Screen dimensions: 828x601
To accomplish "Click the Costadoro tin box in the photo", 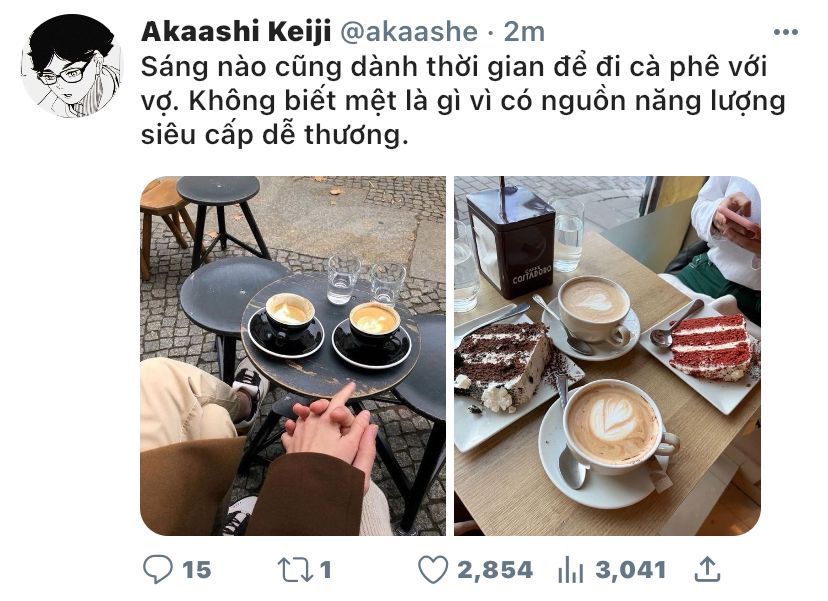I will tap(511, 244).
